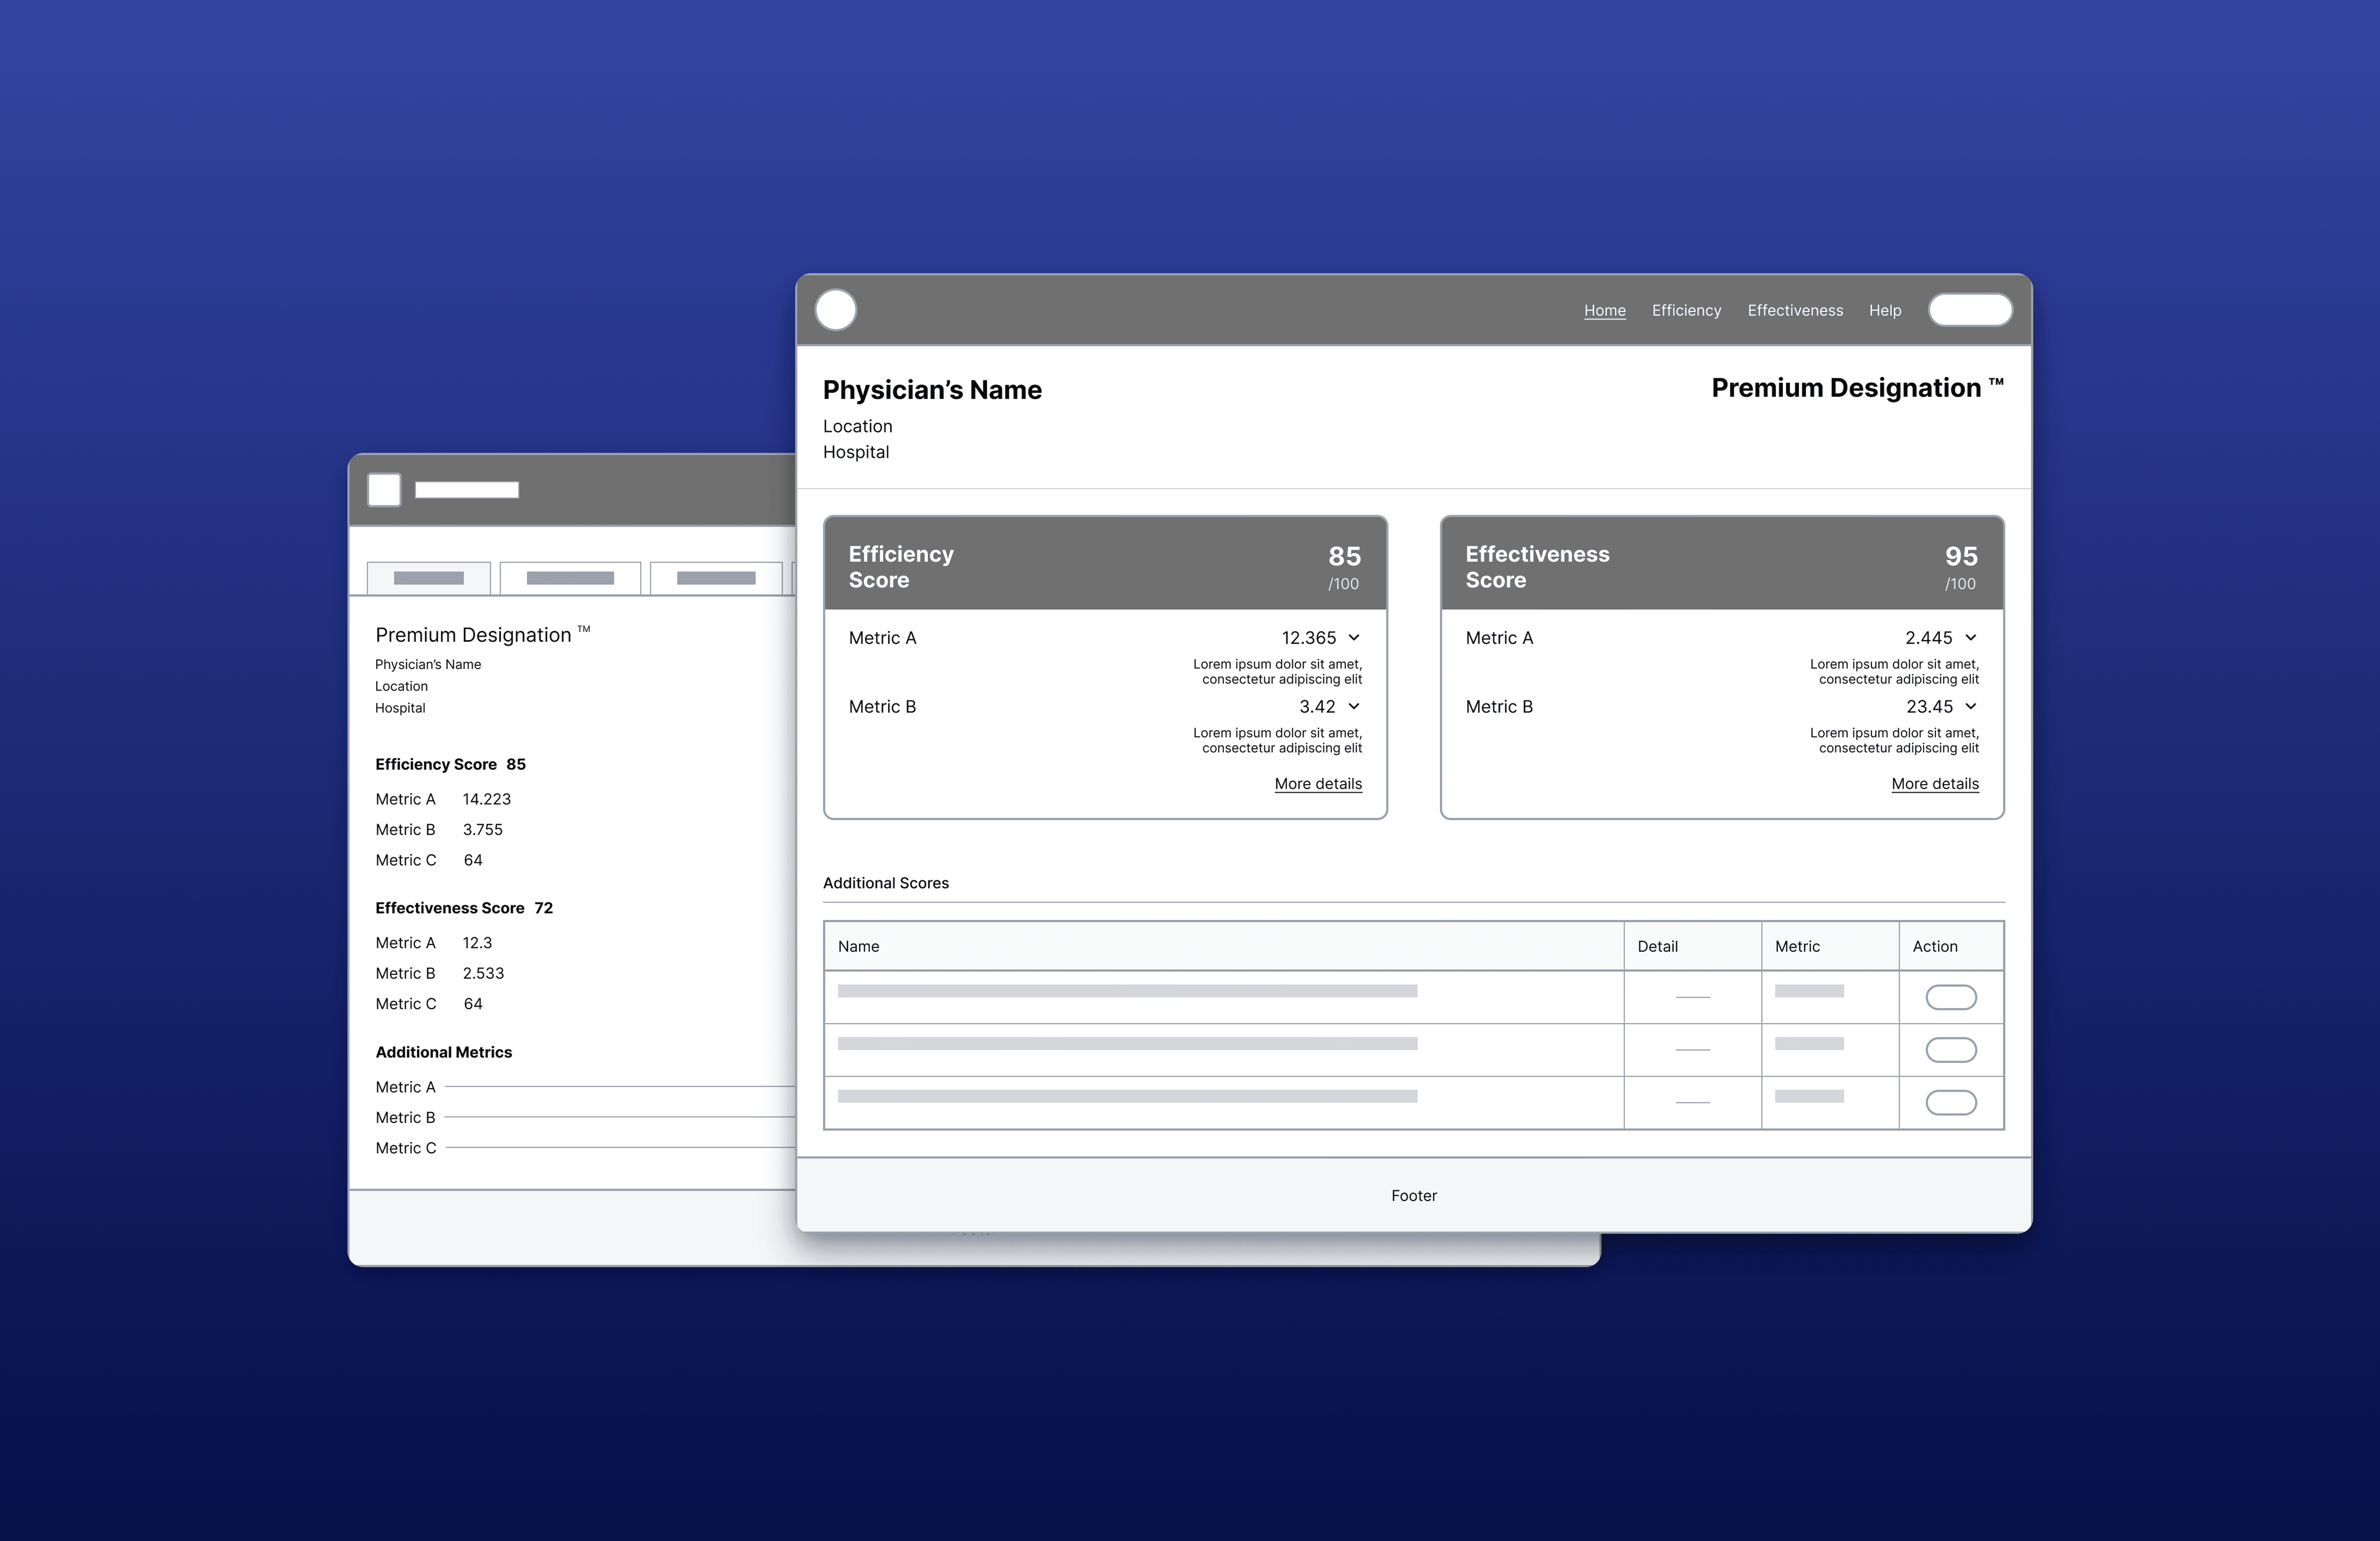The image size is (2380, 1541).
Task: Select the third tab in the back window
Action: click(x=716, y=578)
